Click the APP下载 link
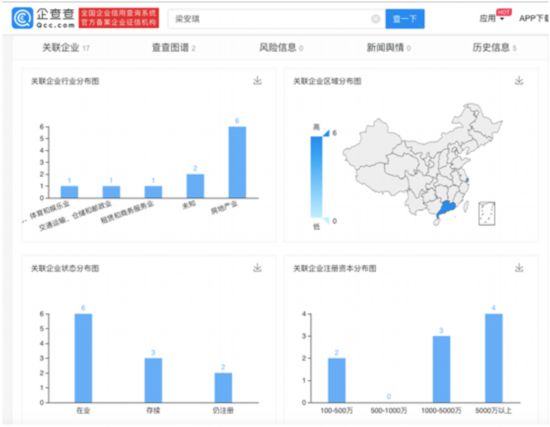 pos(534,18)
